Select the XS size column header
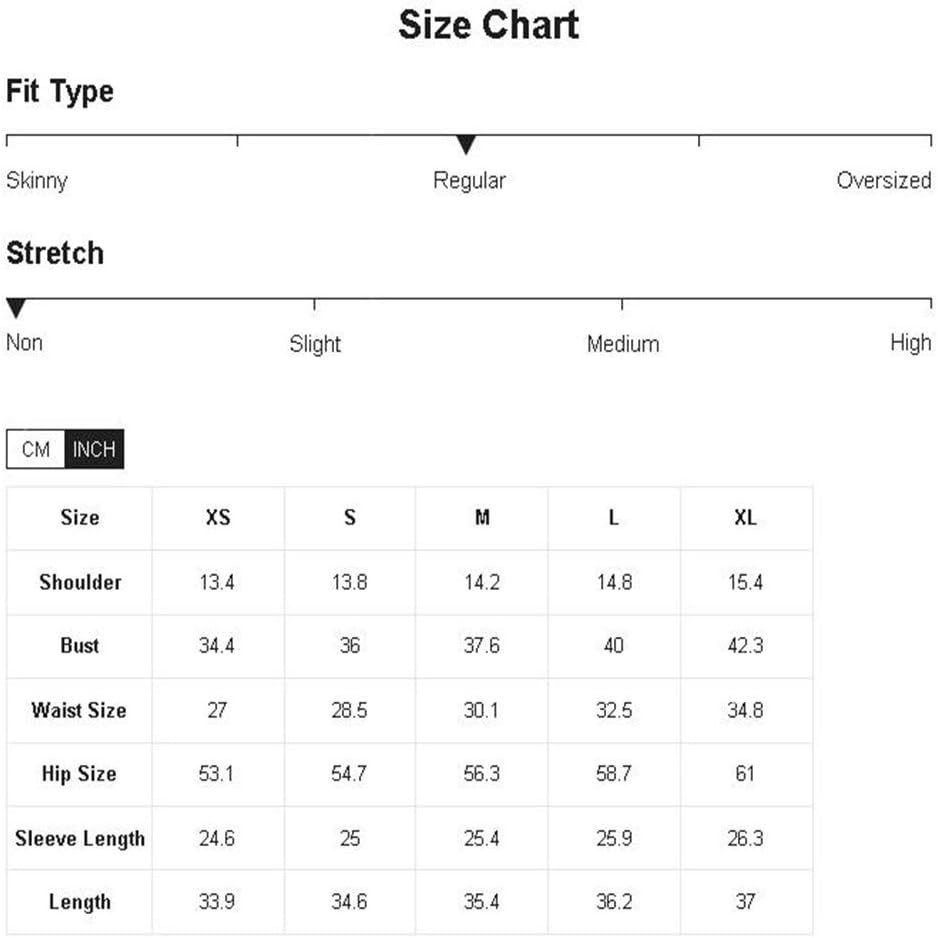The height and width of the screenshot is (938, 938). (218, 517)
